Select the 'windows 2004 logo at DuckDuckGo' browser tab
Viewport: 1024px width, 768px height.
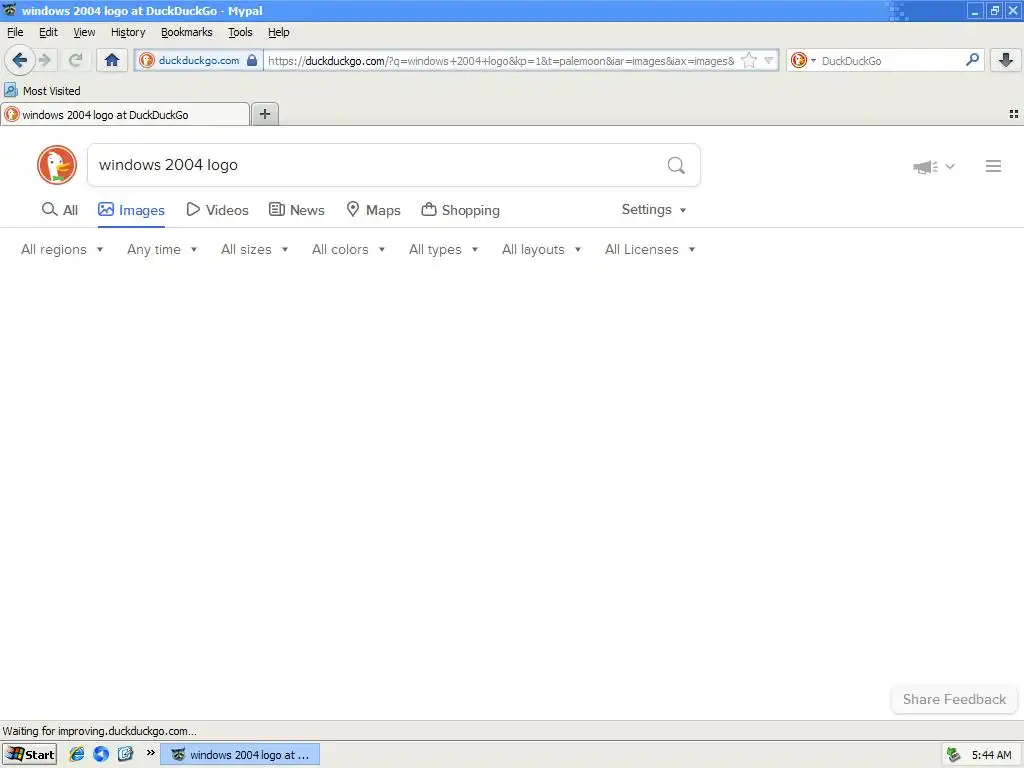click(x=125, y=115)
